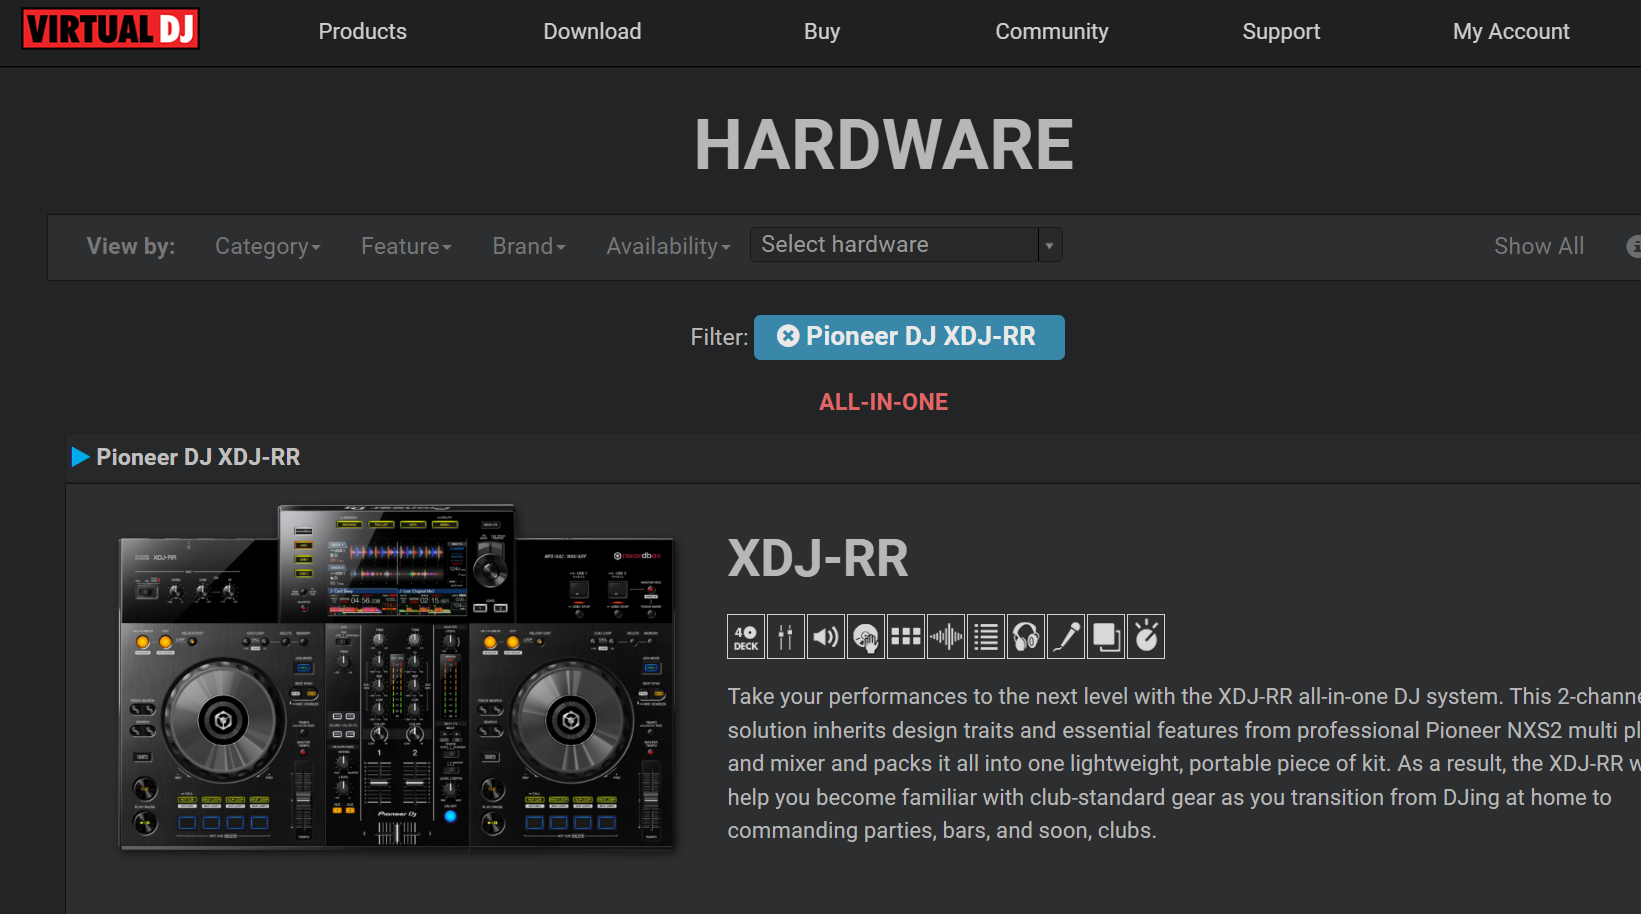Viewport: 1641px width, 914px height.
Task: Click the headphones feature icon
Action: pyautogui.click(x=1026, y=637)
